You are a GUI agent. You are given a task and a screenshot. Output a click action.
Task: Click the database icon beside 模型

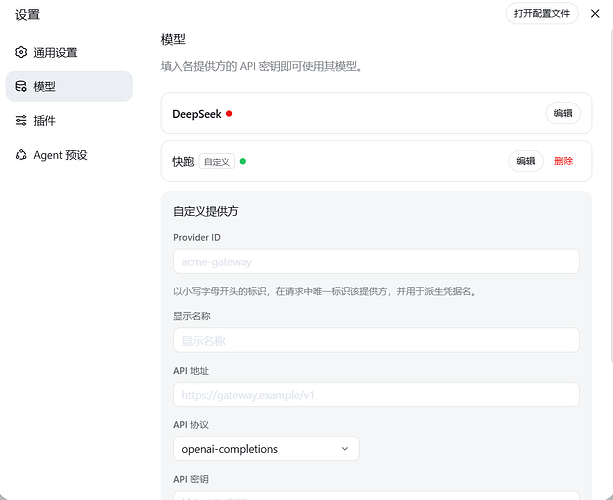coord(21,86)
